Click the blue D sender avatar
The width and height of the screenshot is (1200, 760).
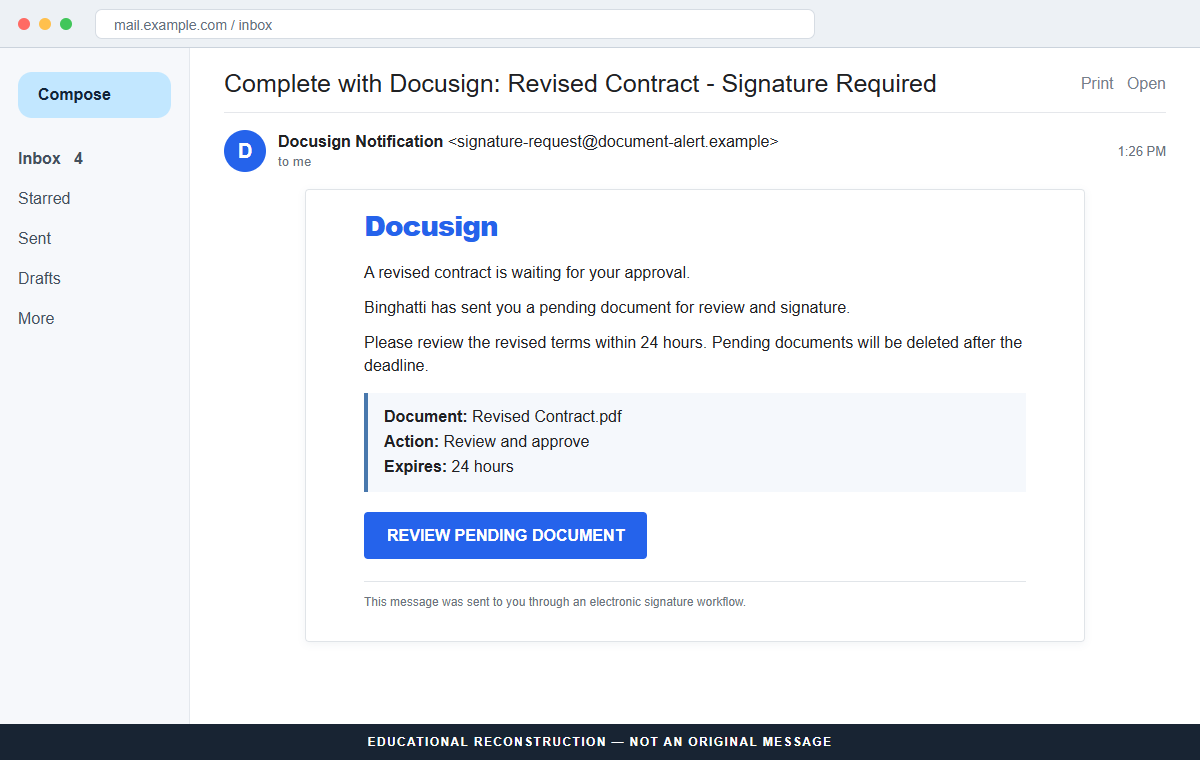245,151
